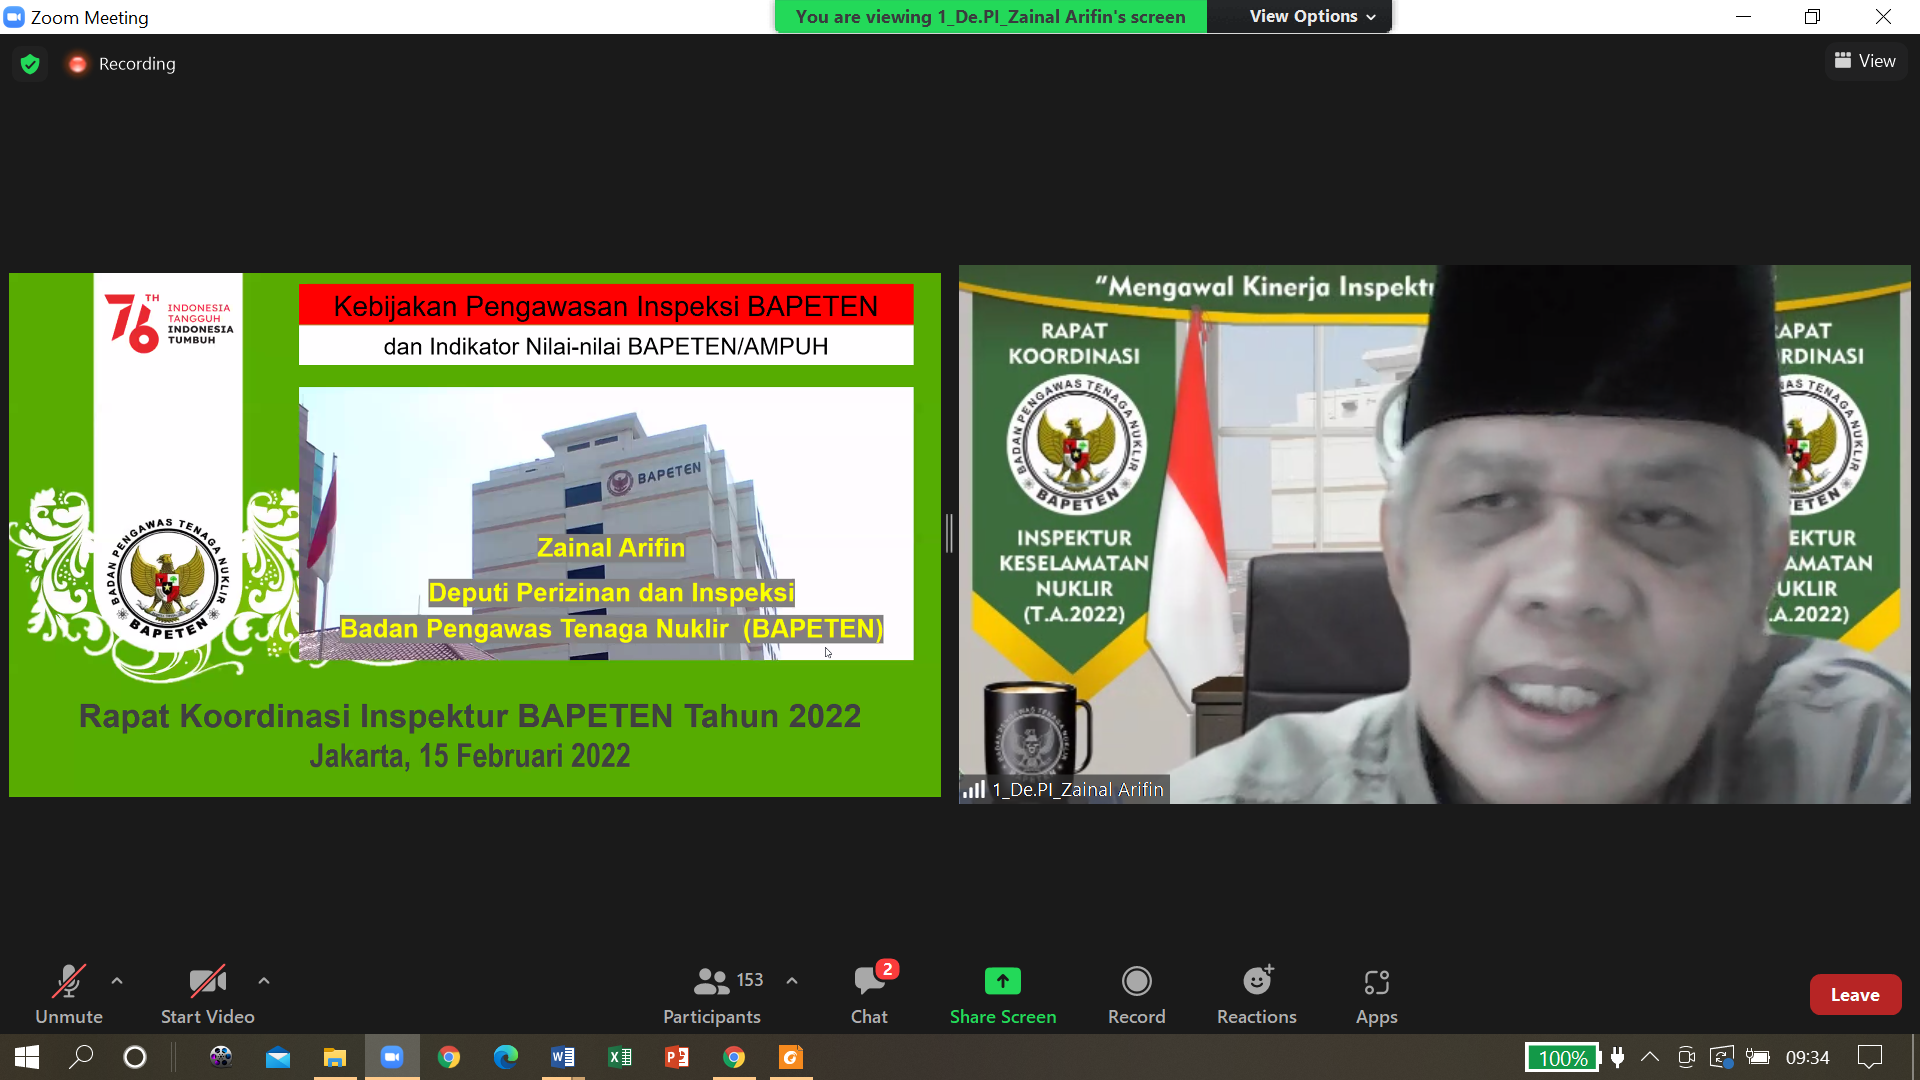
Task: Open the Meet Now tray icon
Action: pyautogui.click(x=1686, y=1057)
